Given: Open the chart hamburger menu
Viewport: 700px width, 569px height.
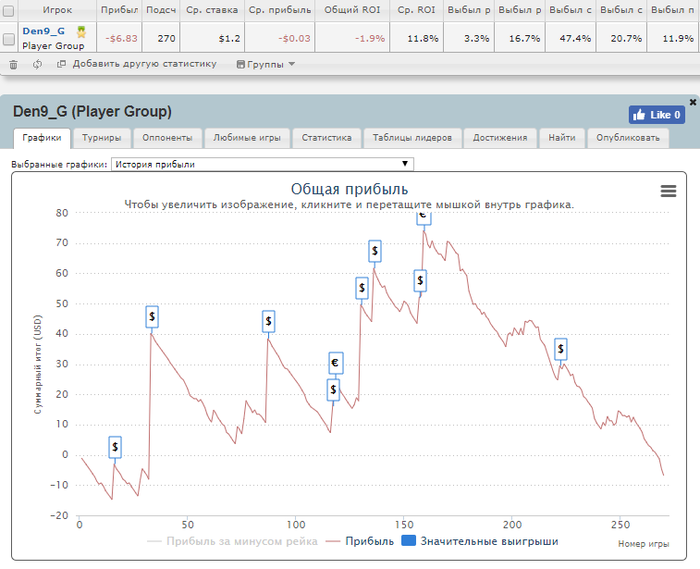Looking at the screenshot, I should [668, 191].
